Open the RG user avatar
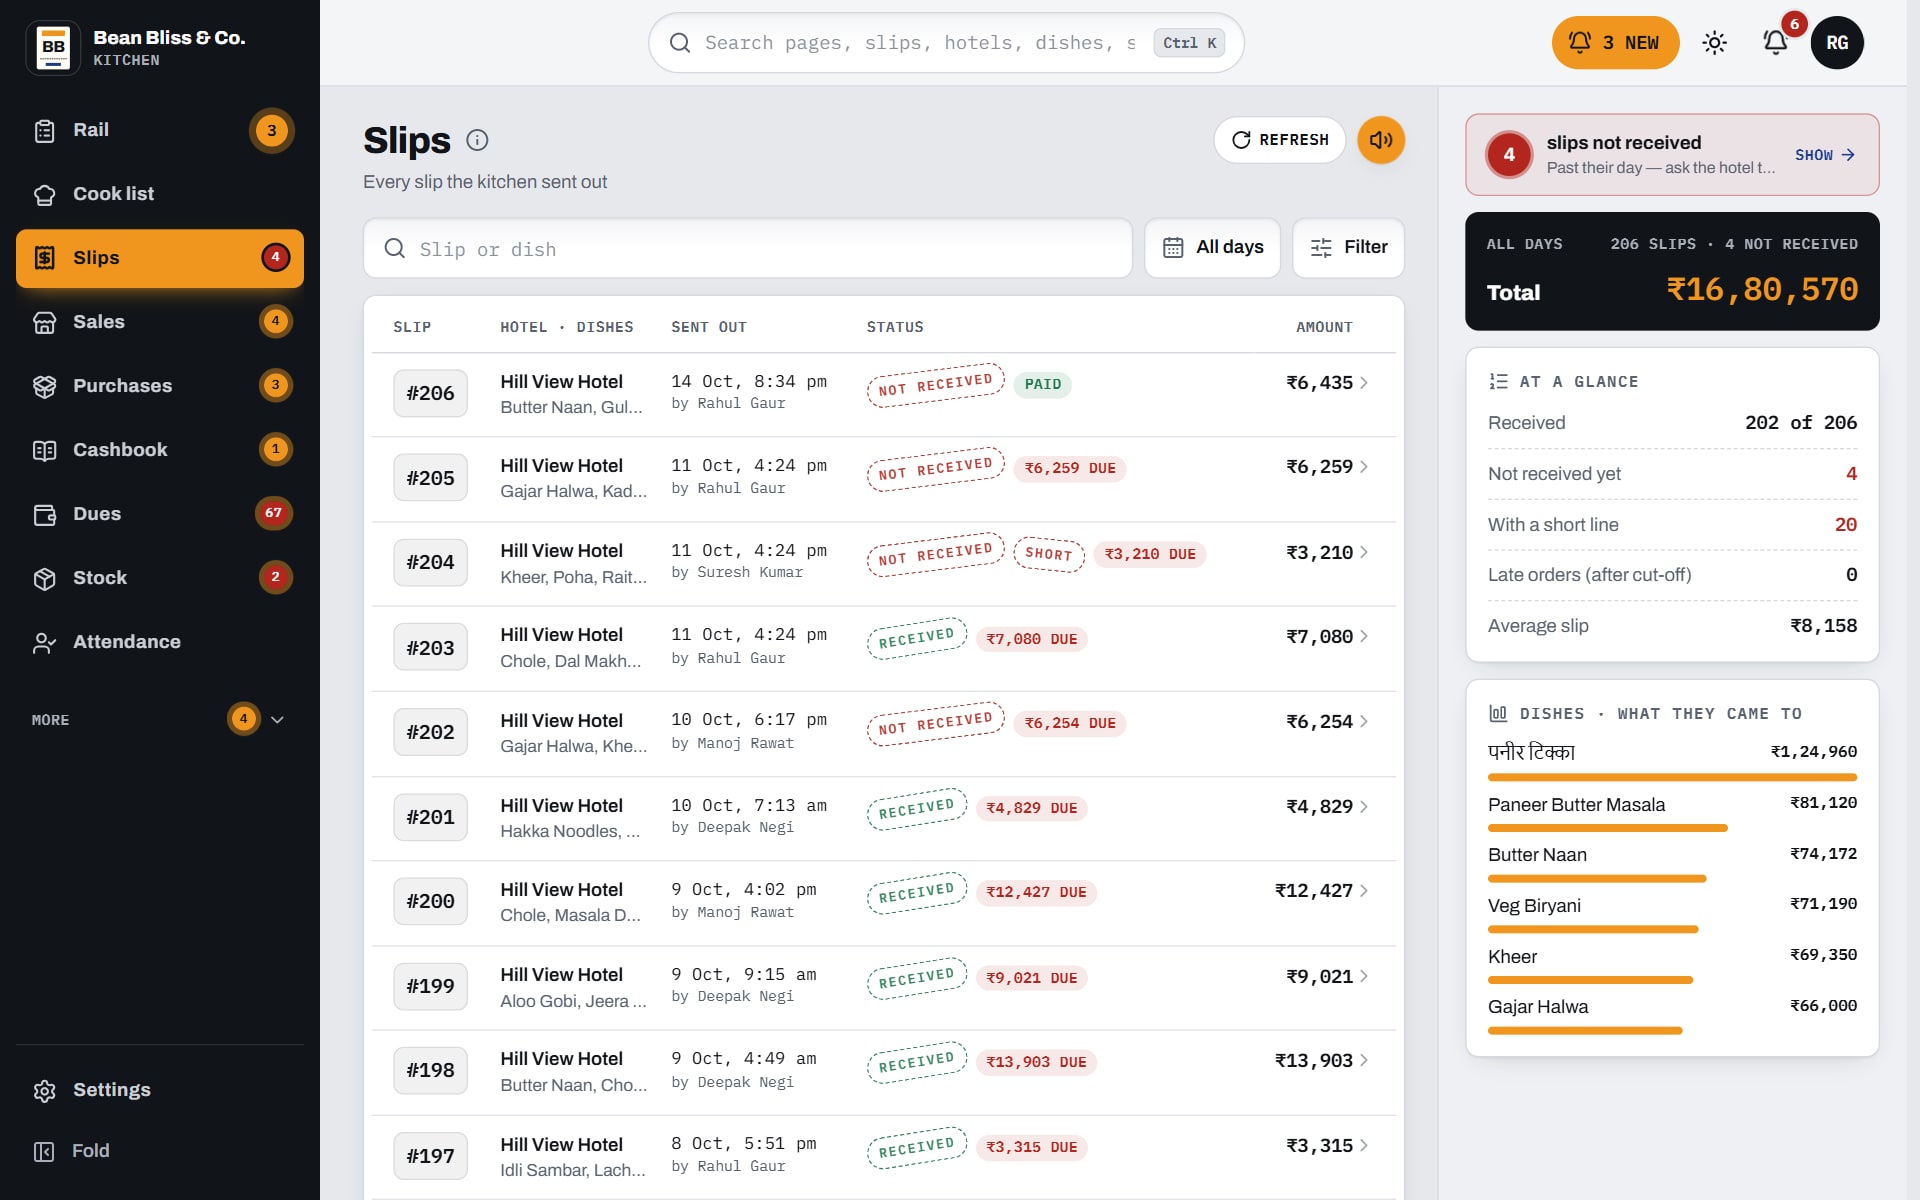Image resolution: width=1920 pixels, height=1200 pixels. pyautogui.click(x=1837, y=43)
